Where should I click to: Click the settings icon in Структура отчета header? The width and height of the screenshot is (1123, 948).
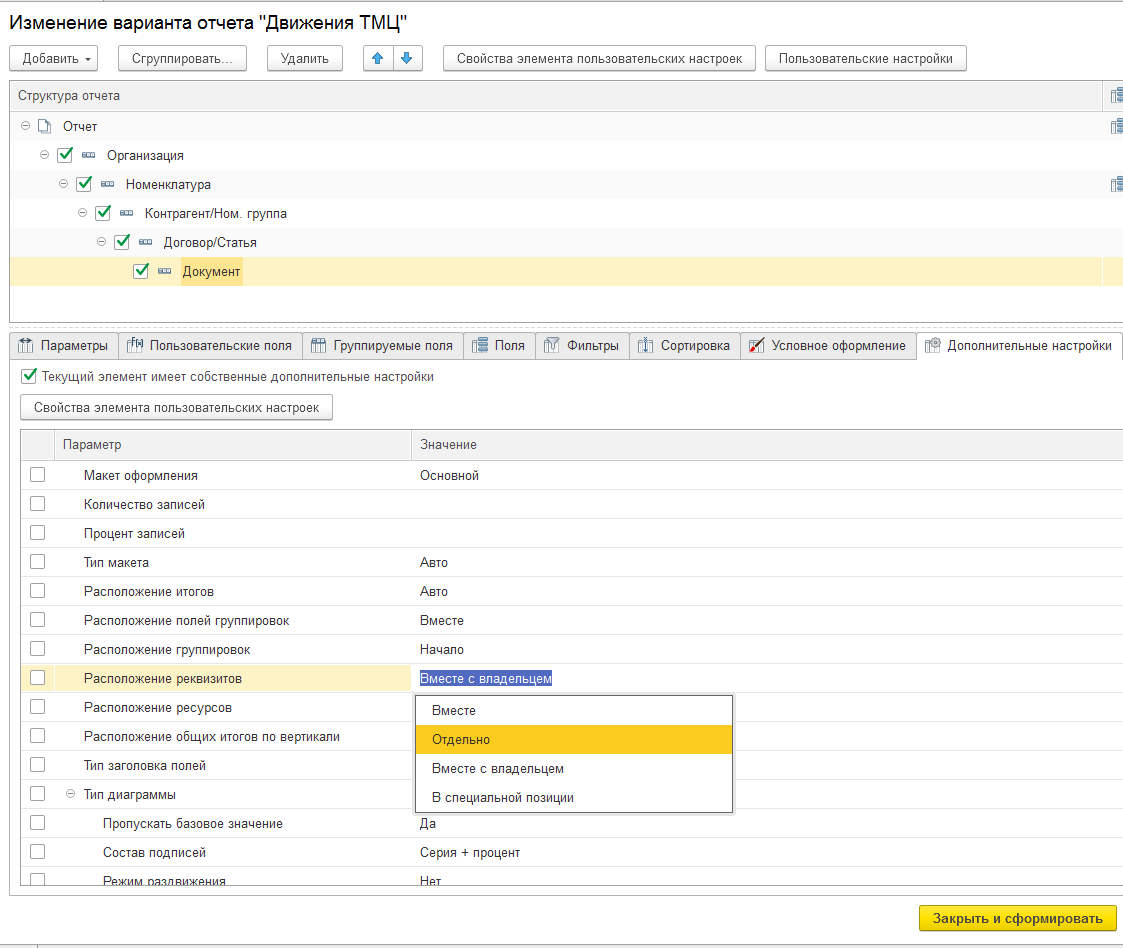(x=1116, y=96)
